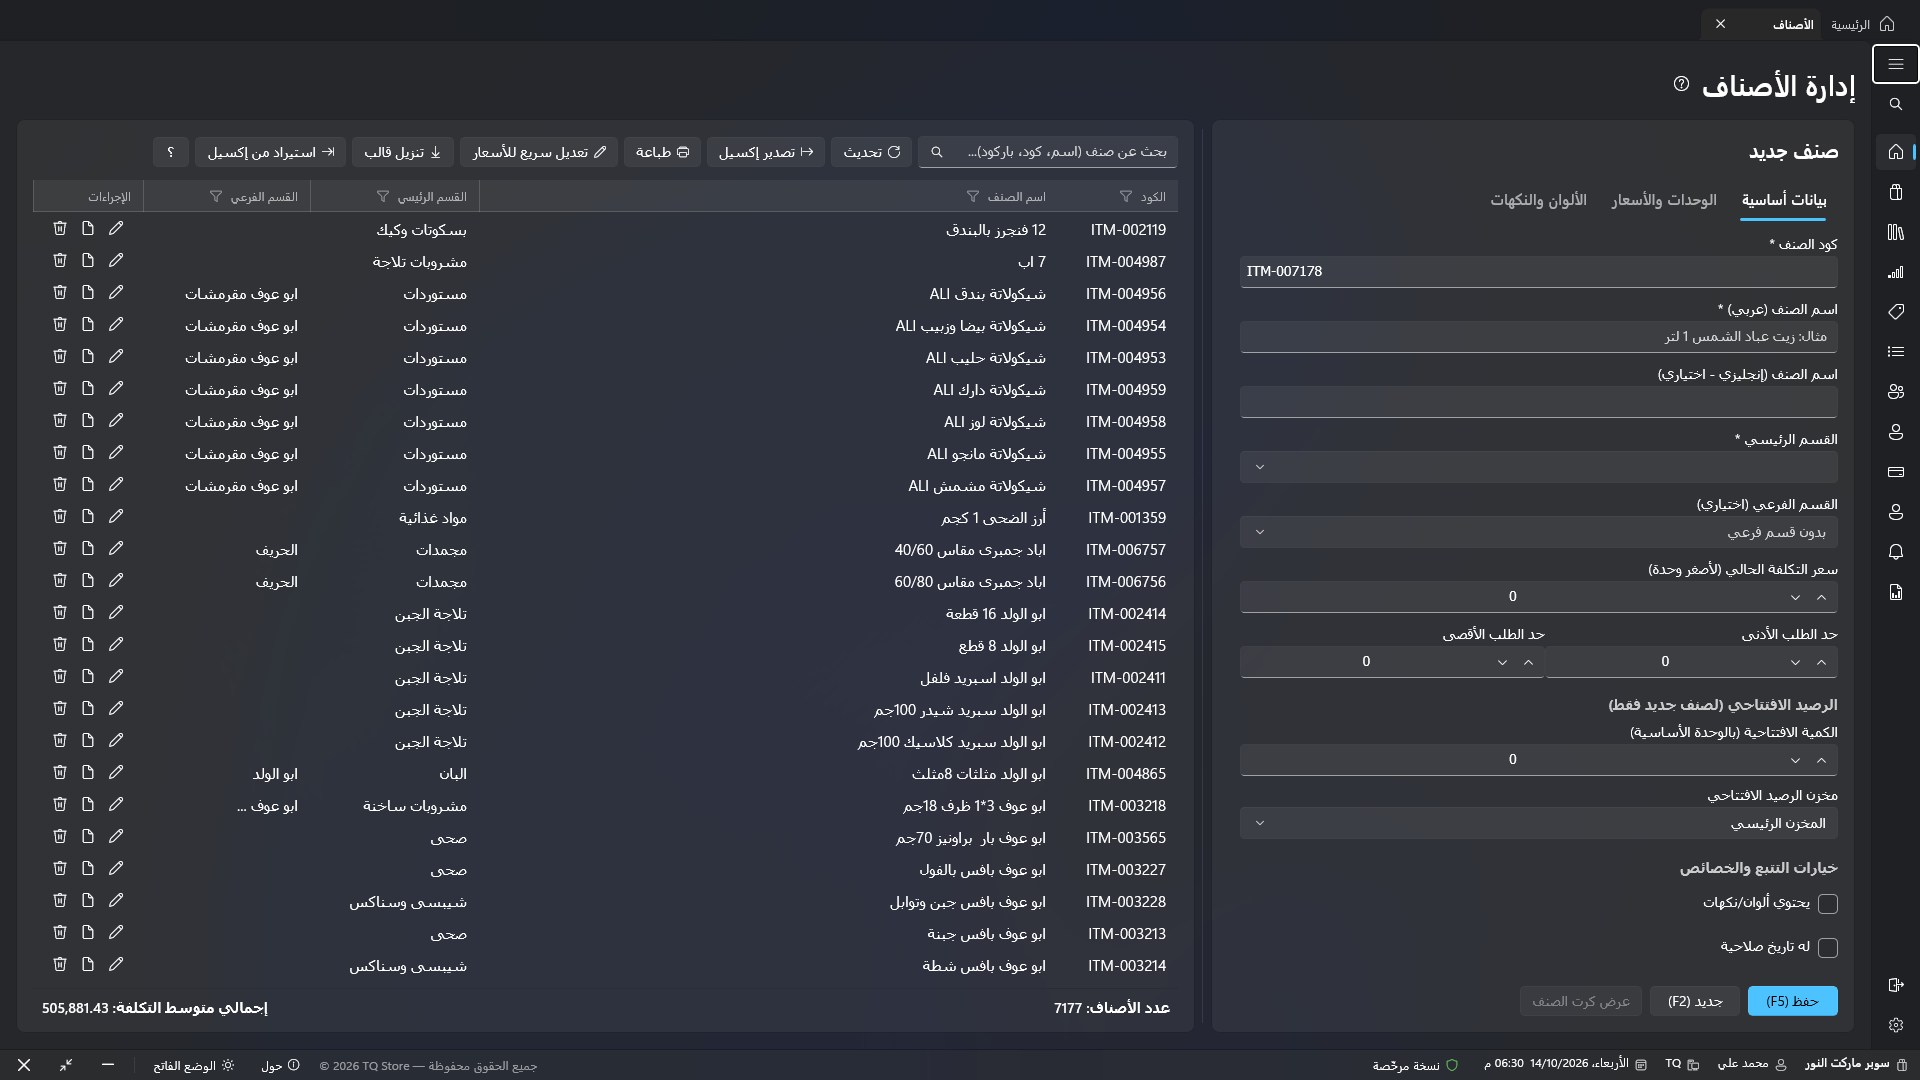Edit item ITM-001359 with pencil icon

(116, 517)
